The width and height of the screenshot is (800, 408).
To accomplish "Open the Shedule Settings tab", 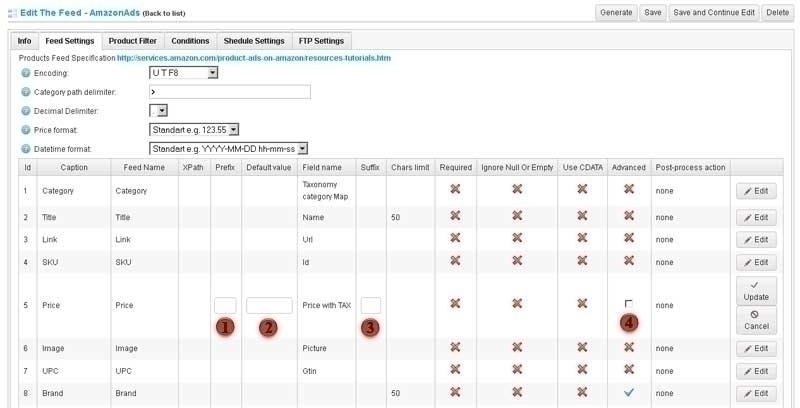I will click(x=254, y=41).
